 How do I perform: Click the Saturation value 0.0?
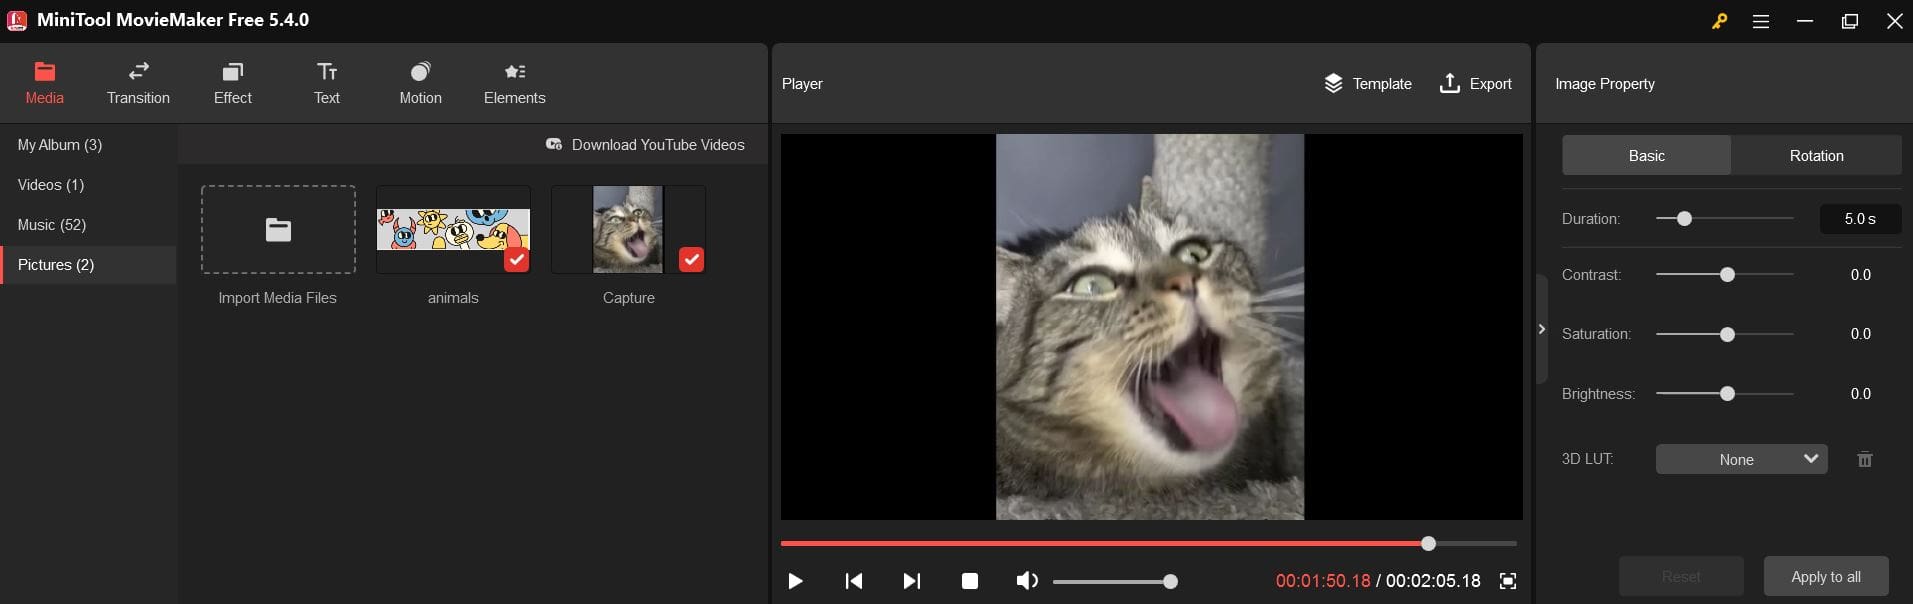pos(1860,334)
